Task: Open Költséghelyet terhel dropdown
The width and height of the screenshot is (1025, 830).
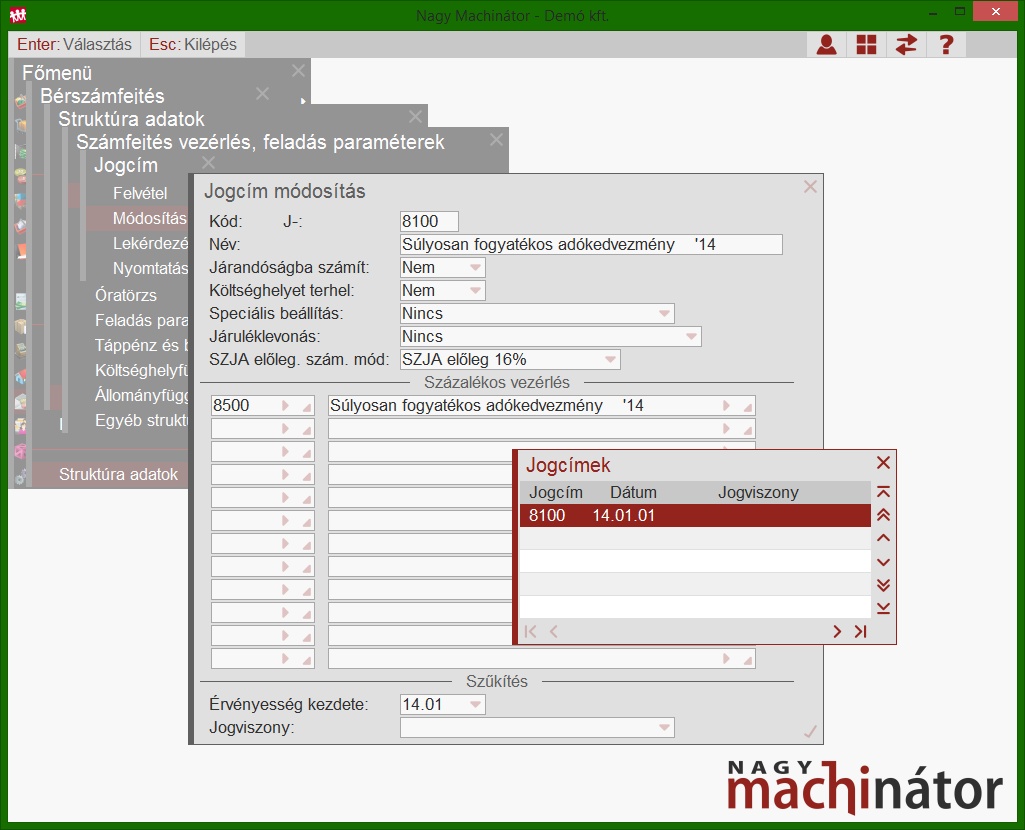Action: [475, 290]
